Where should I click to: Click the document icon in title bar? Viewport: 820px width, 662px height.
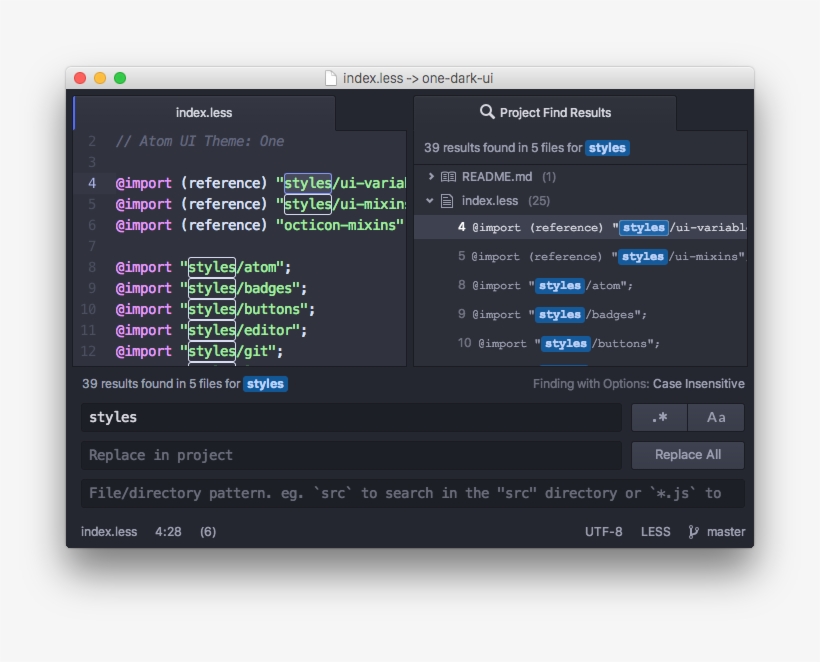coord(331,78)
